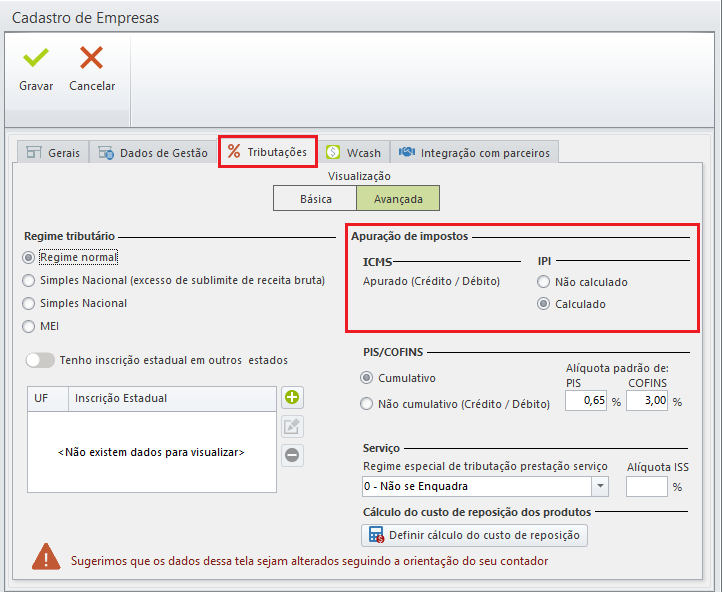Switch visualization to Básica
This screenshot has height=592, width=722.
point(315,198)
